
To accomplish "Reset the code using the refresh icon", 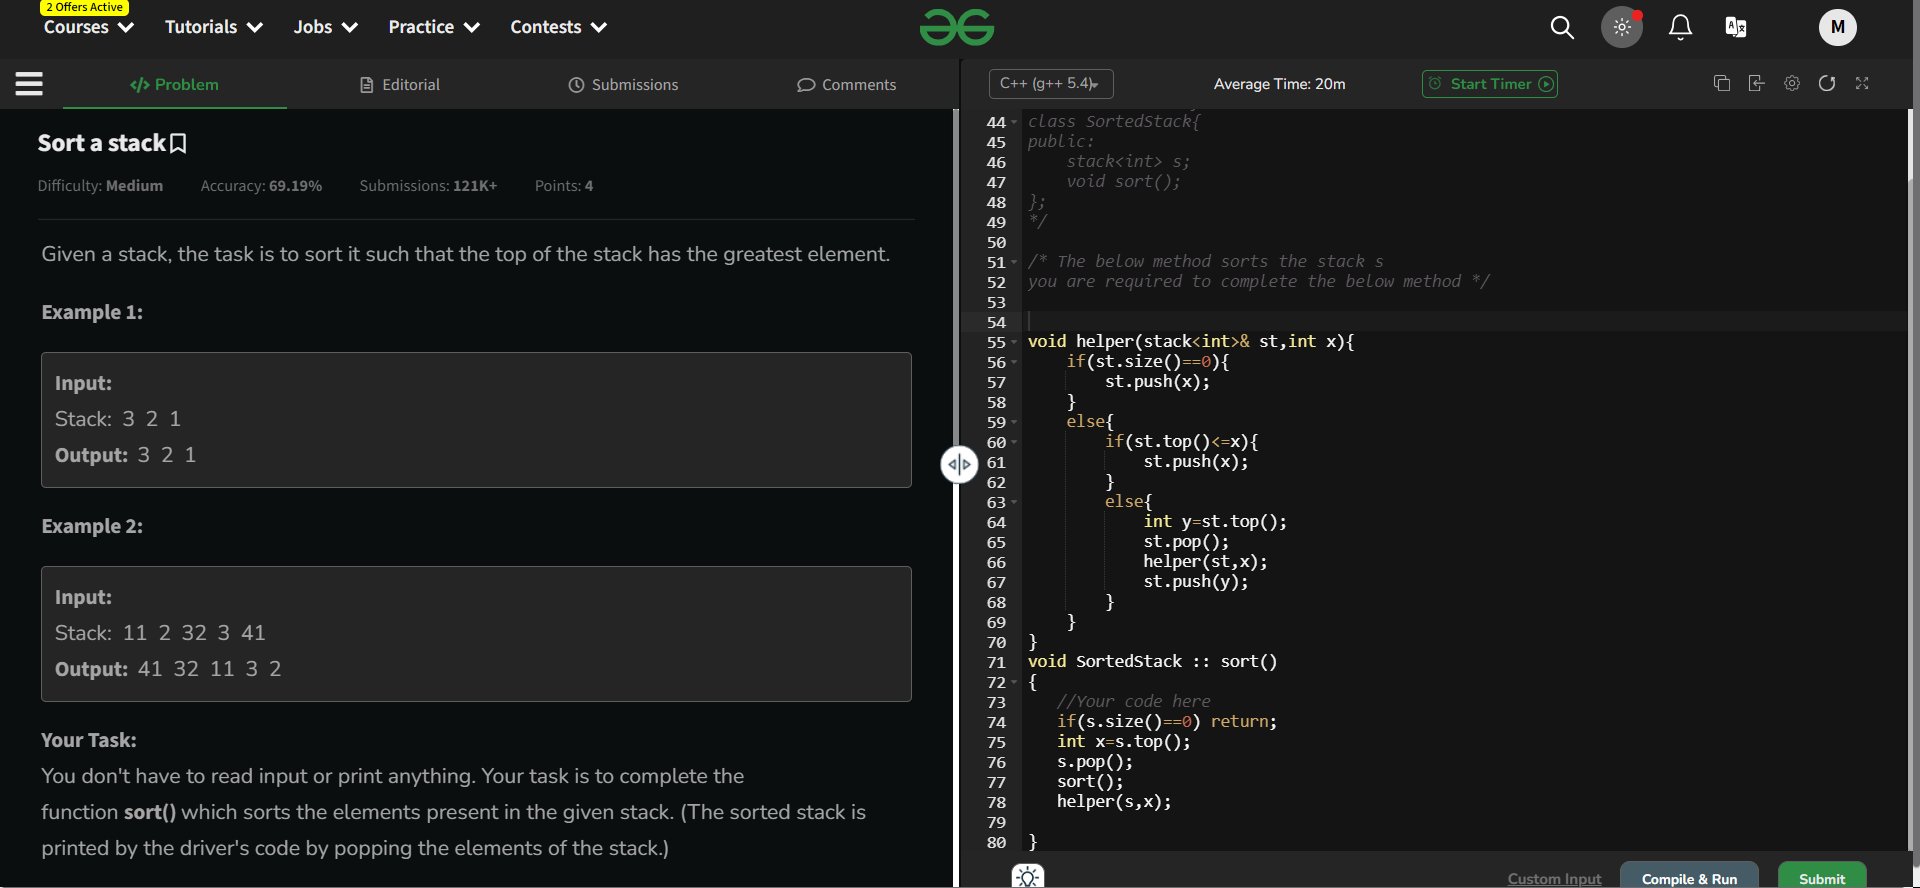I will [x=1827, y=84].
